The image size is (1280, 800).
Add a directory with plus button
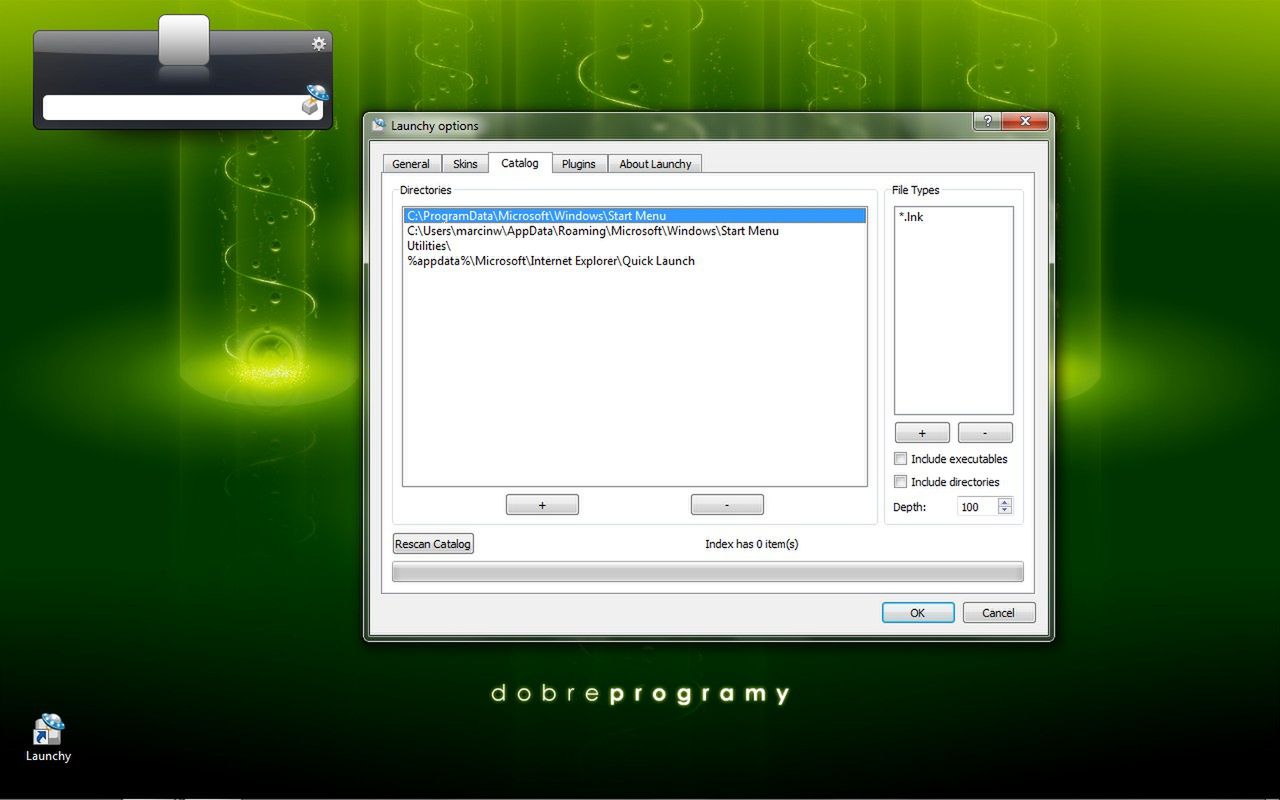542,505
